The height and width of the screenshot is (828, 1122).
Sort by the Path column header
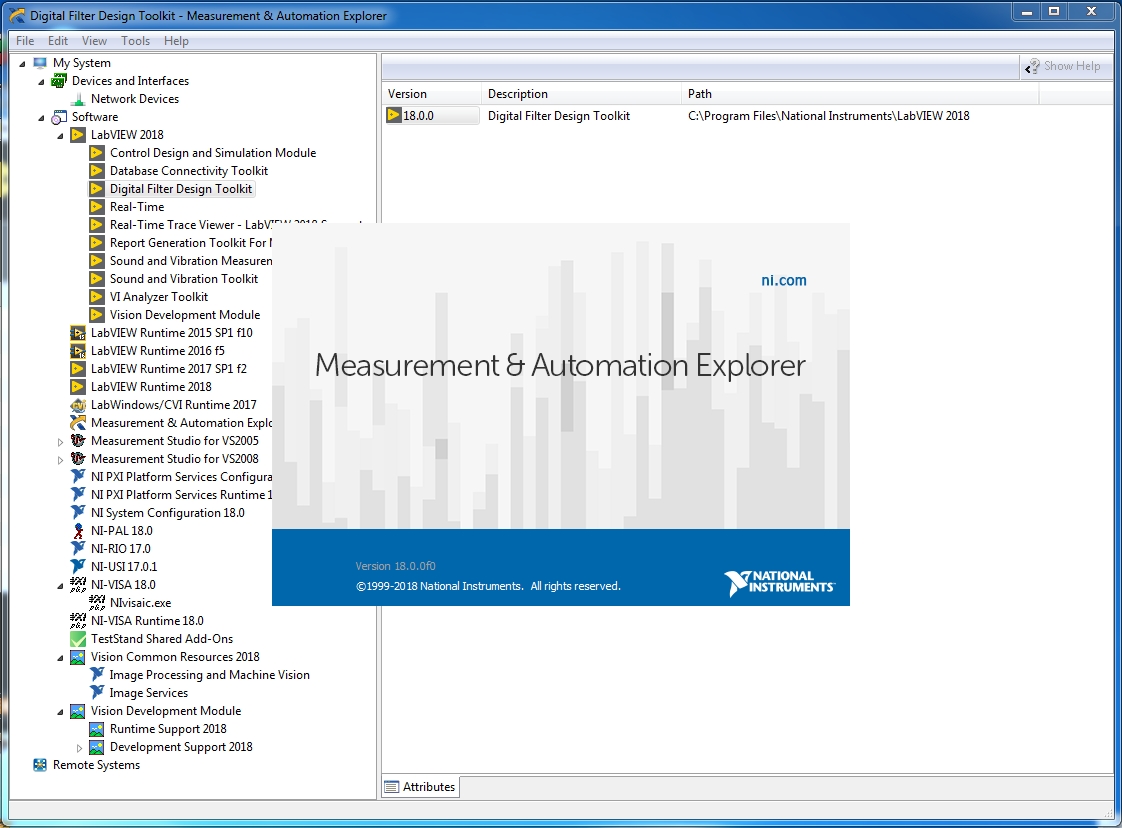pos(860,94)
